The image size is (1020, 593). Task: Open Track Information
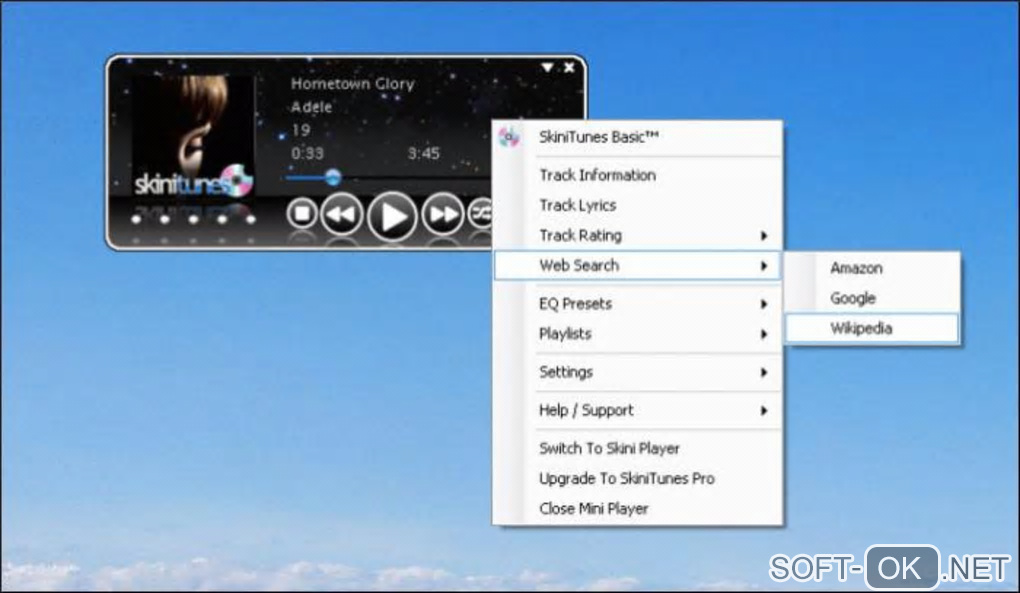pyautogui.click(x=638, y=175)
